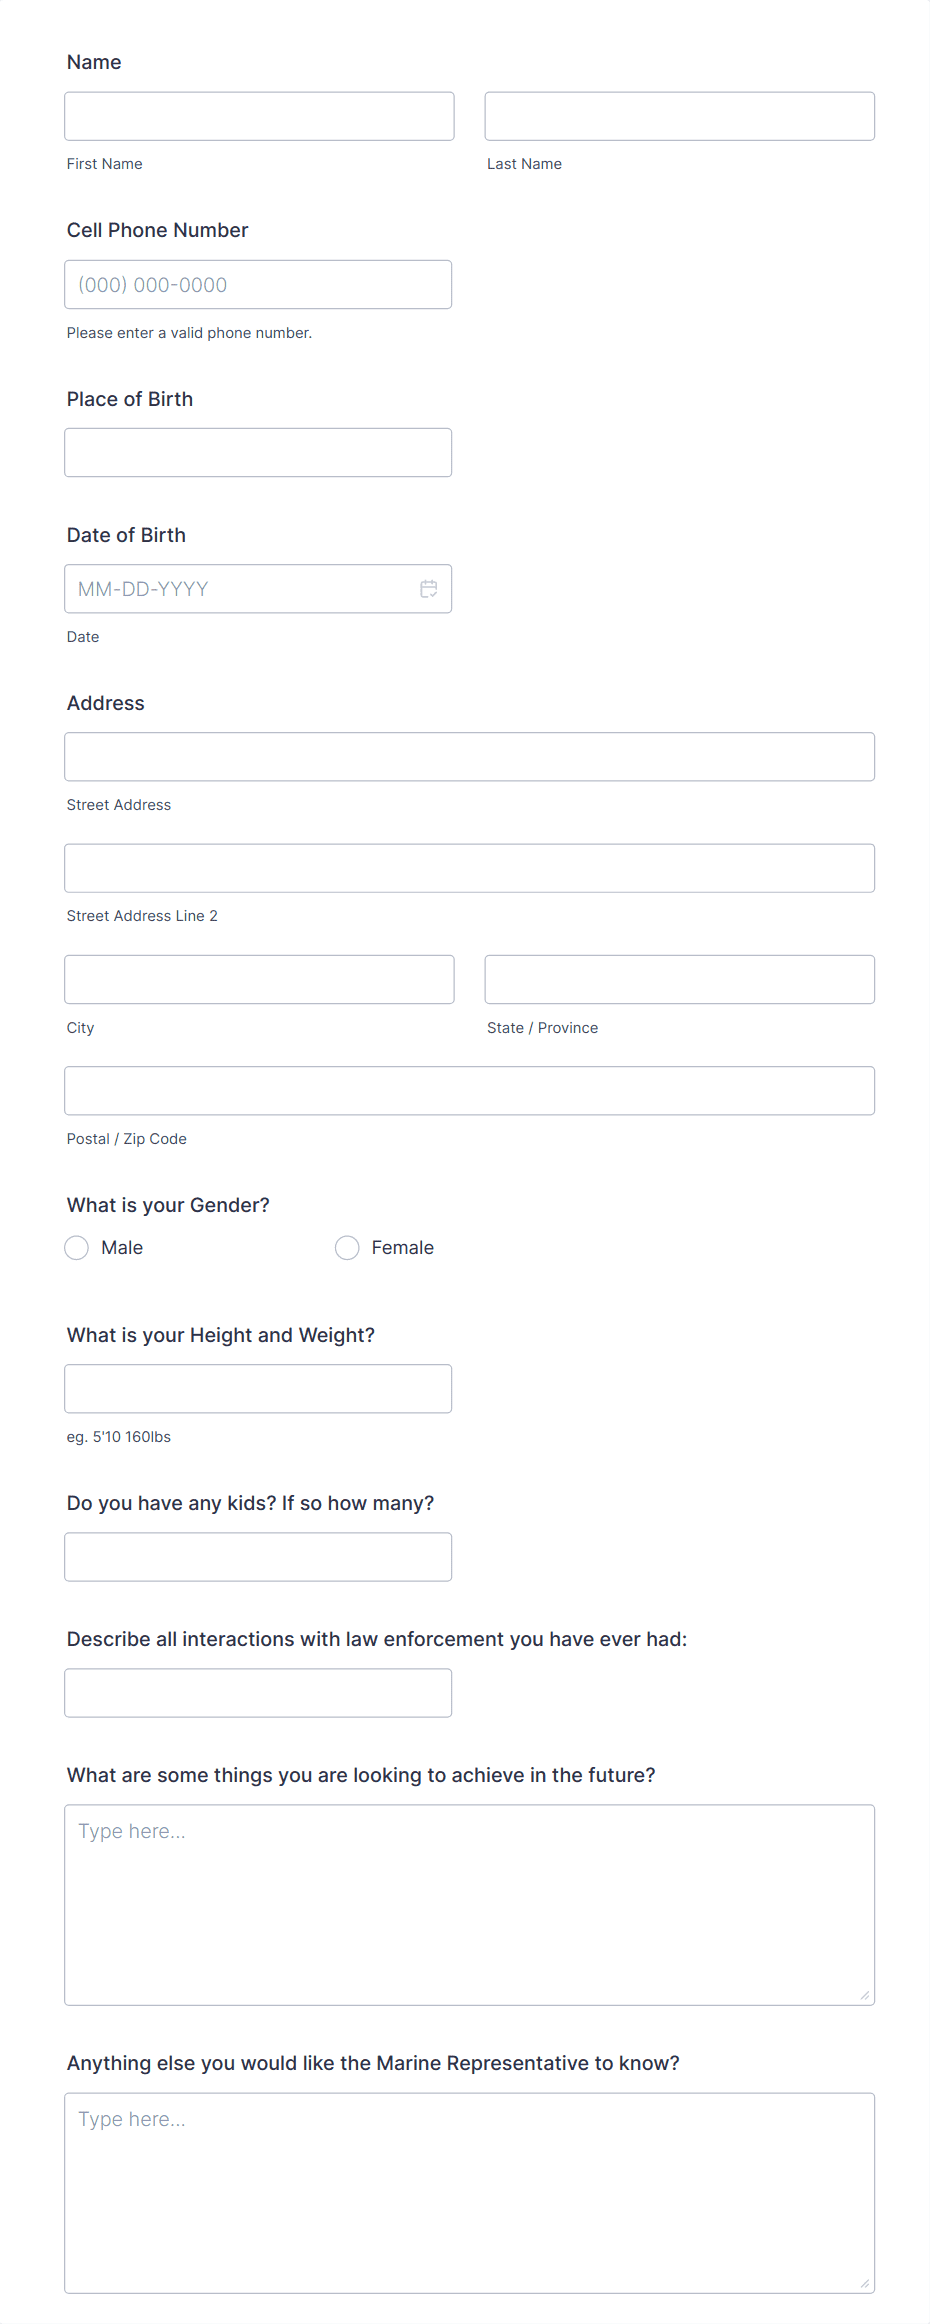Focus the Street Address Line 2 field
The height and width of the screenshot is (2324, 930).
point(469,868)
